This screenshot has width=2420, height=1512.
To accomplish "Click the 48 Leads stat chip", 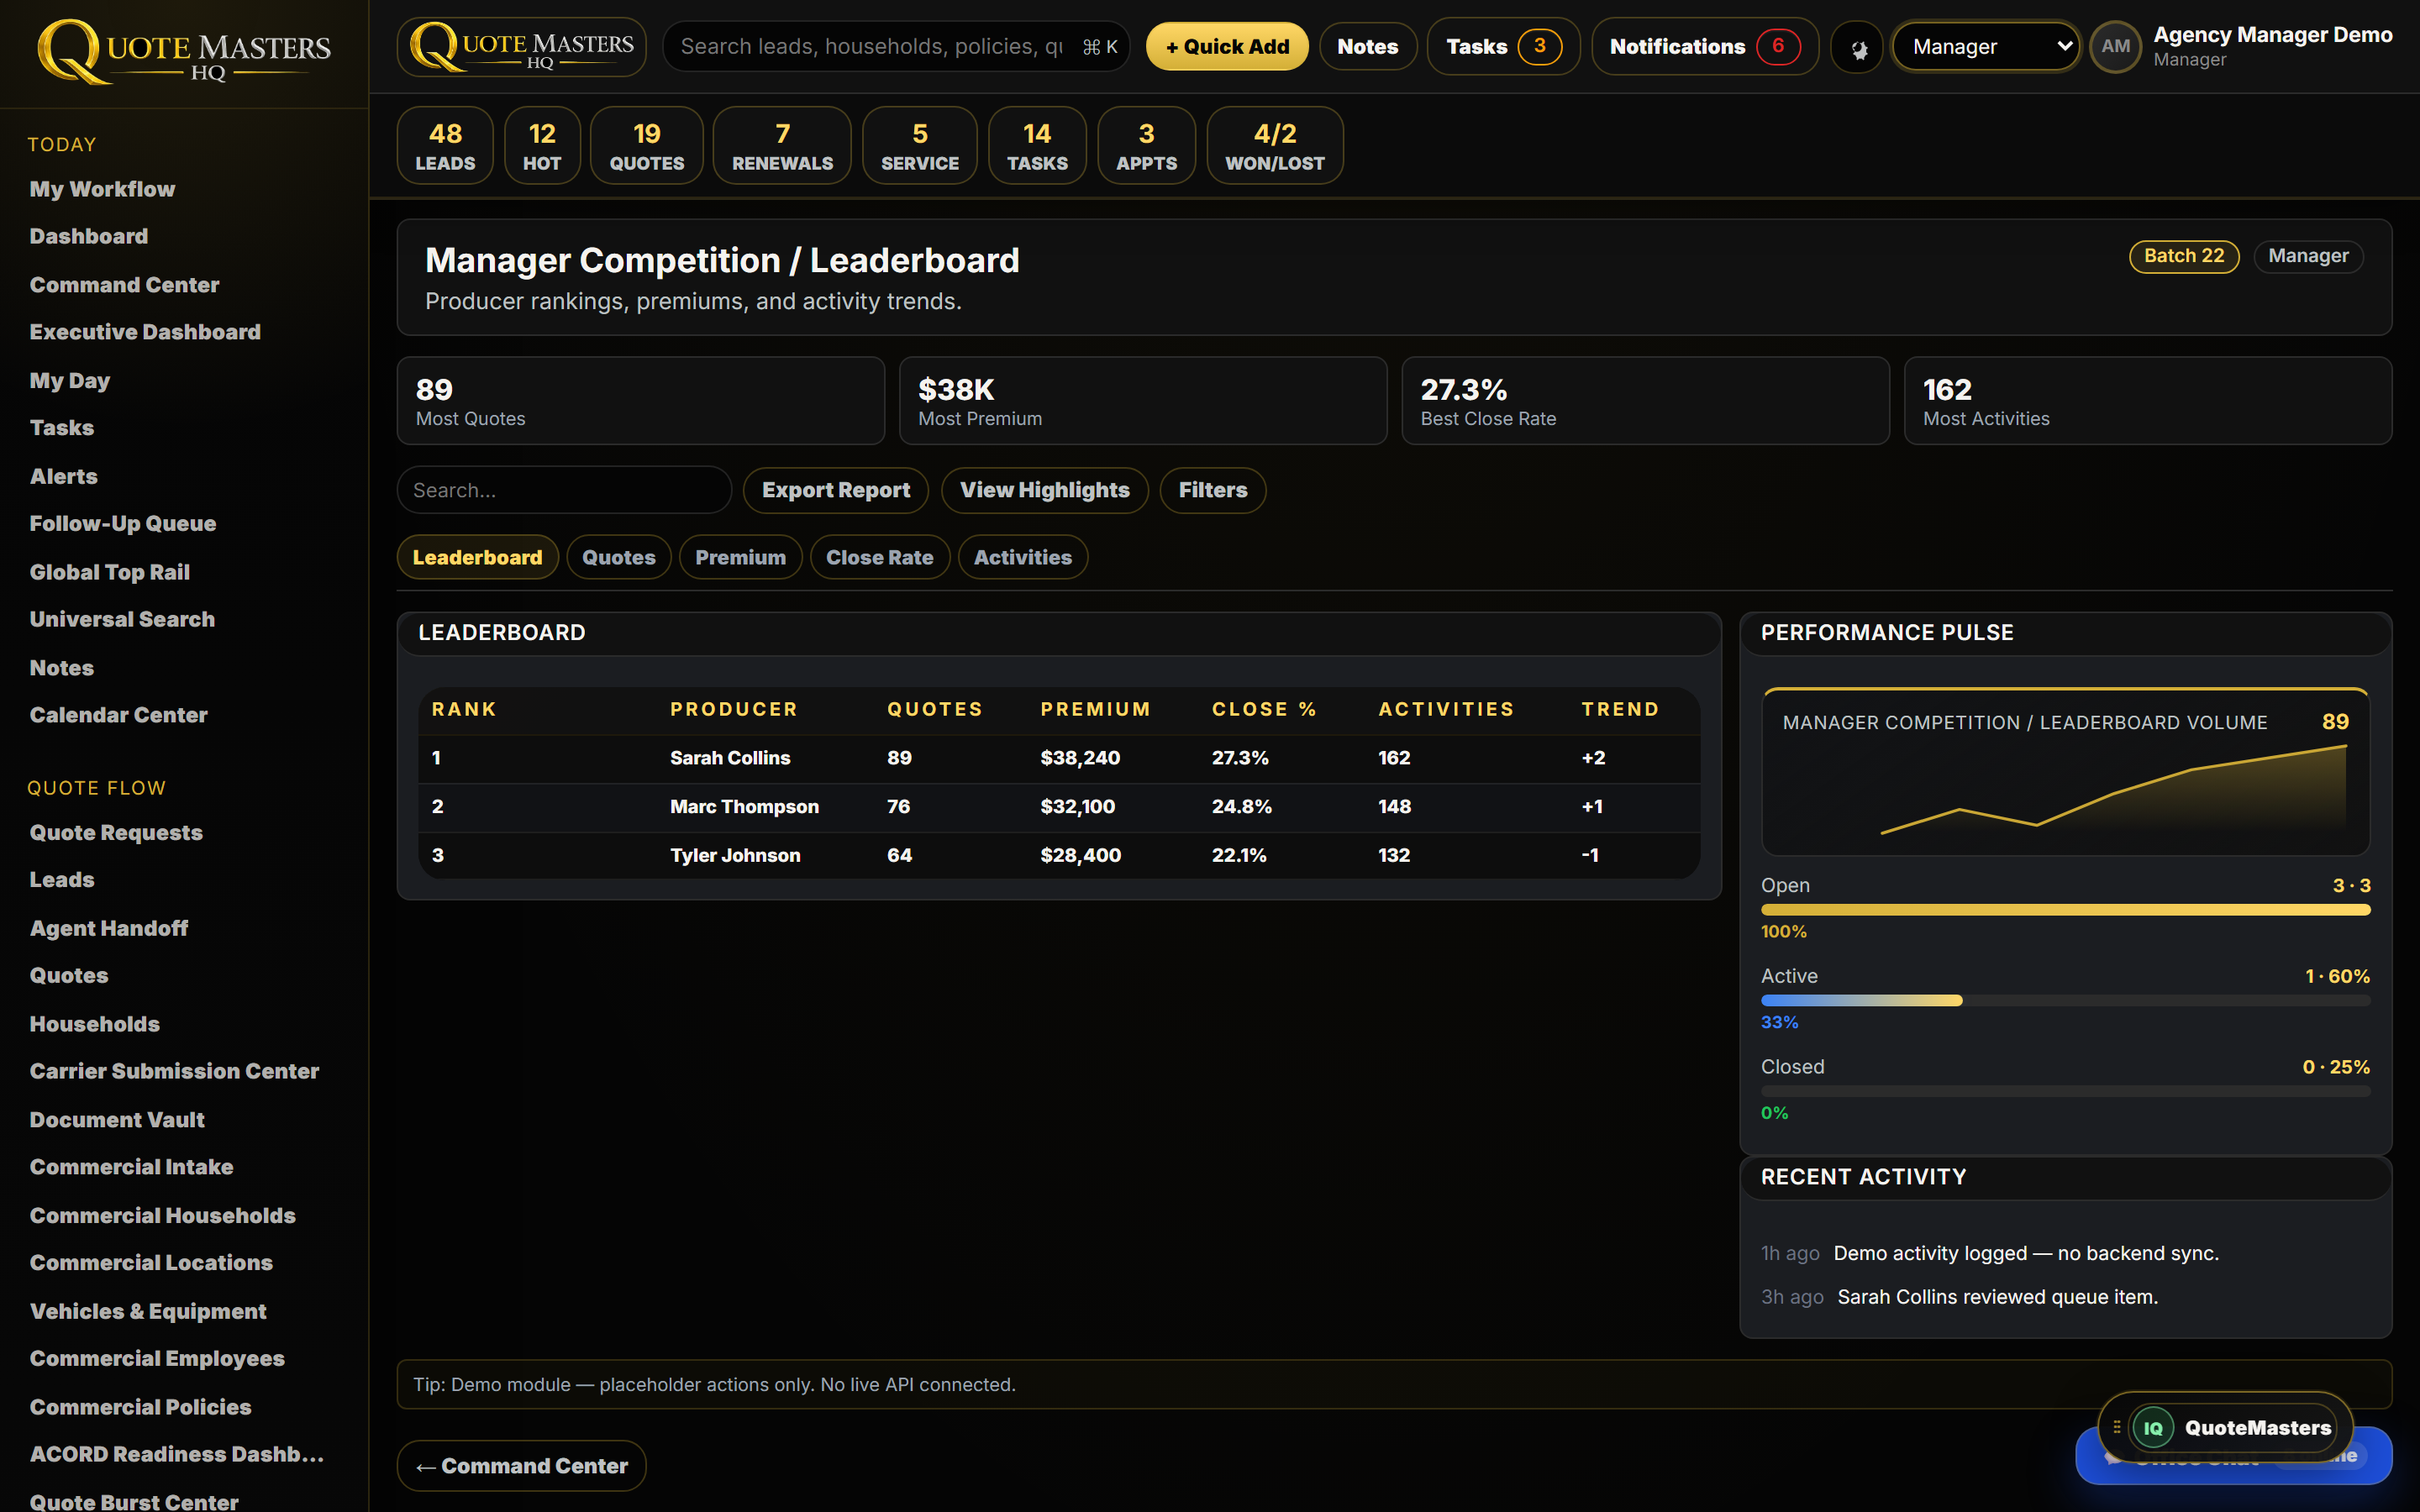I will (x=445, y=146).
